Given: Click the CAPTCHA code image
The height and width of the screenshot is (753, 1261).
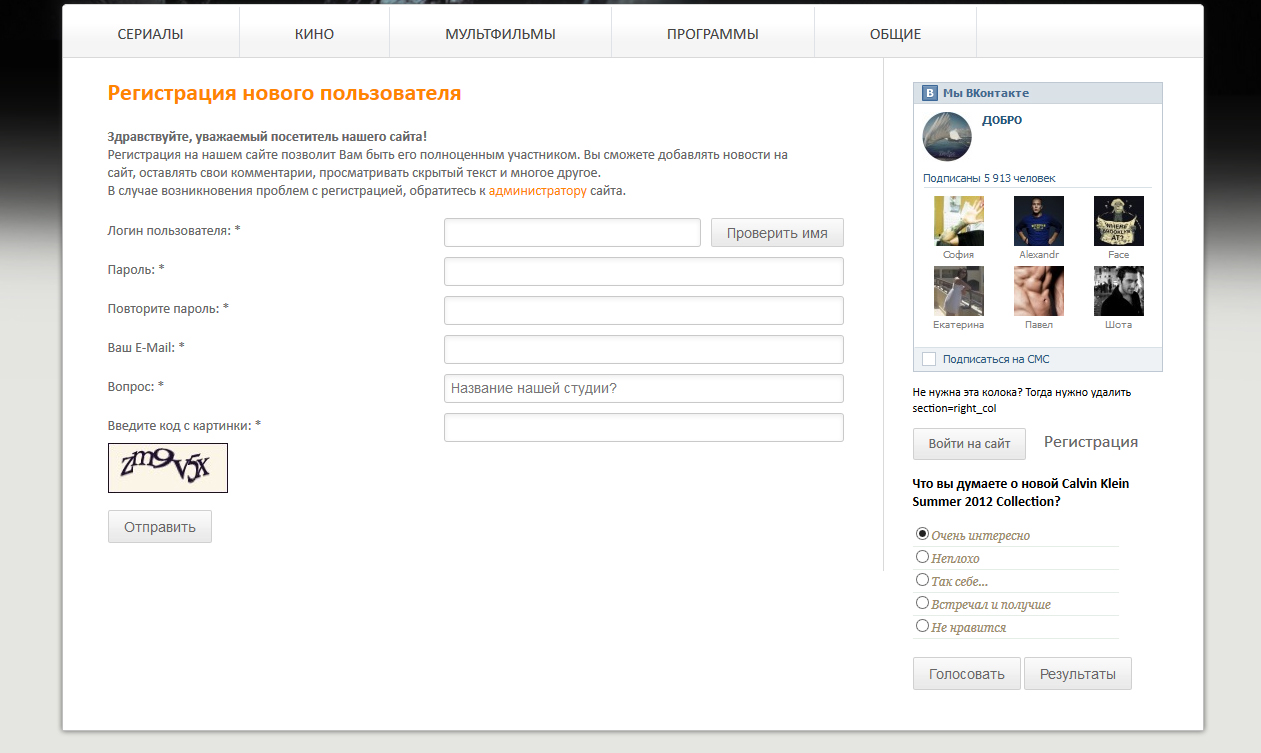Looking at the screenshot, I should click(167, 467).
